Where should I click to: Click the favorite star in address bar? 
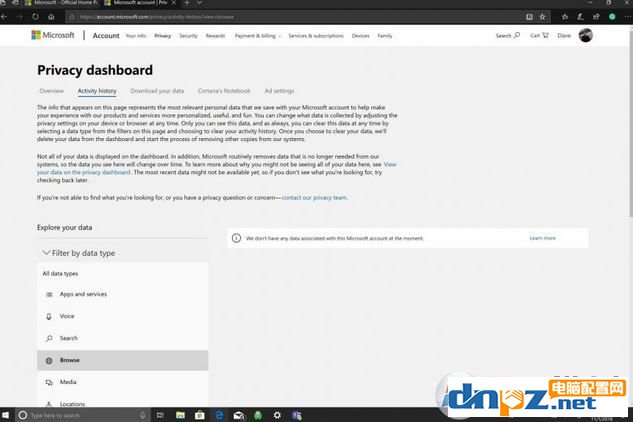tap(543, 17)
